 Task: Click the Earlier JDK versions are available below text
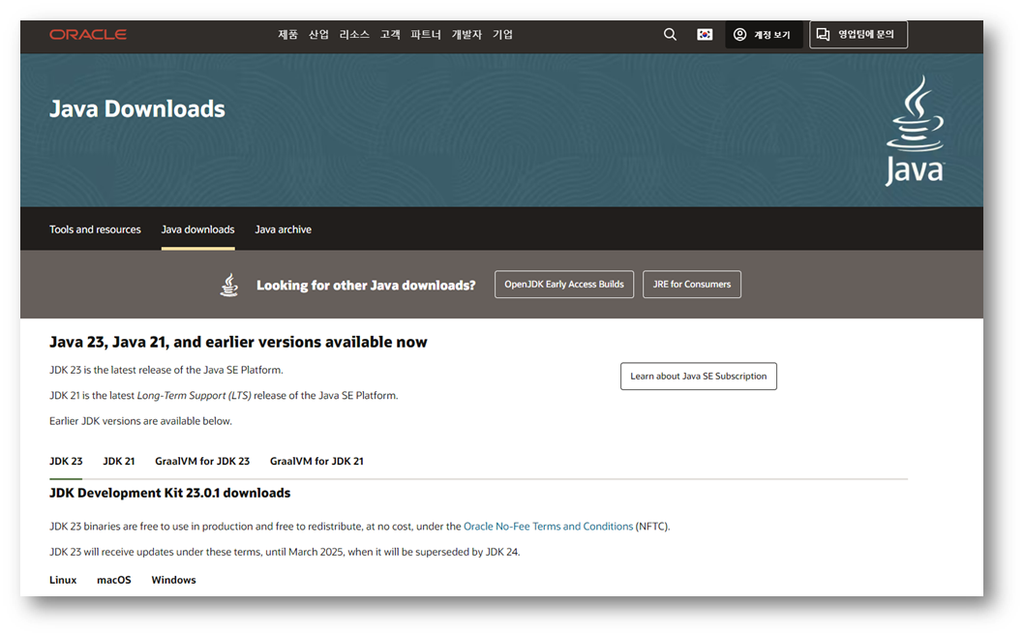[x=141, y=421]
